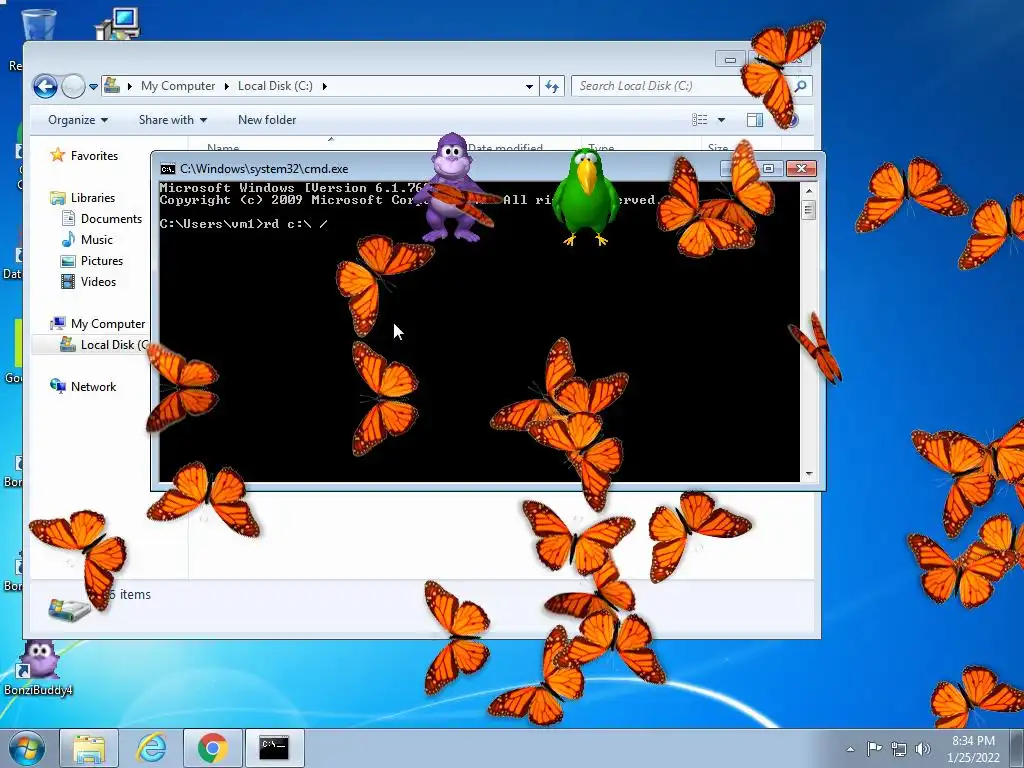
Task: Click the Network icon in the sidebar
Action: pyautogui.click(x=57, y=386)
